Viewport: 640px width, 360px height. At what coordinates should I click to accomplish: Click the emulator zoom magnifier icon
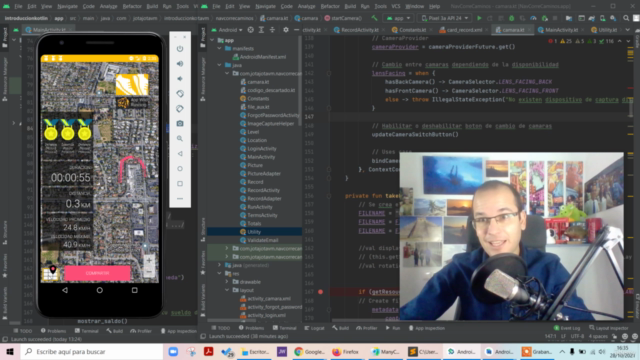coord(180,138)
